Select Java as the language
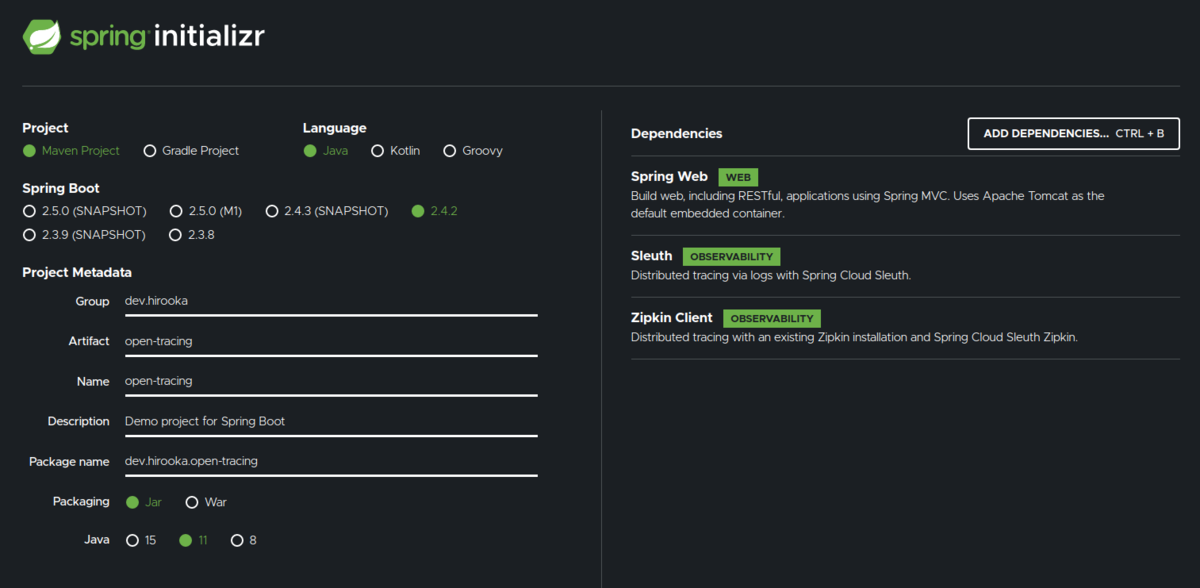Viewport: 1200px width, 588px height. pos(326,151)
